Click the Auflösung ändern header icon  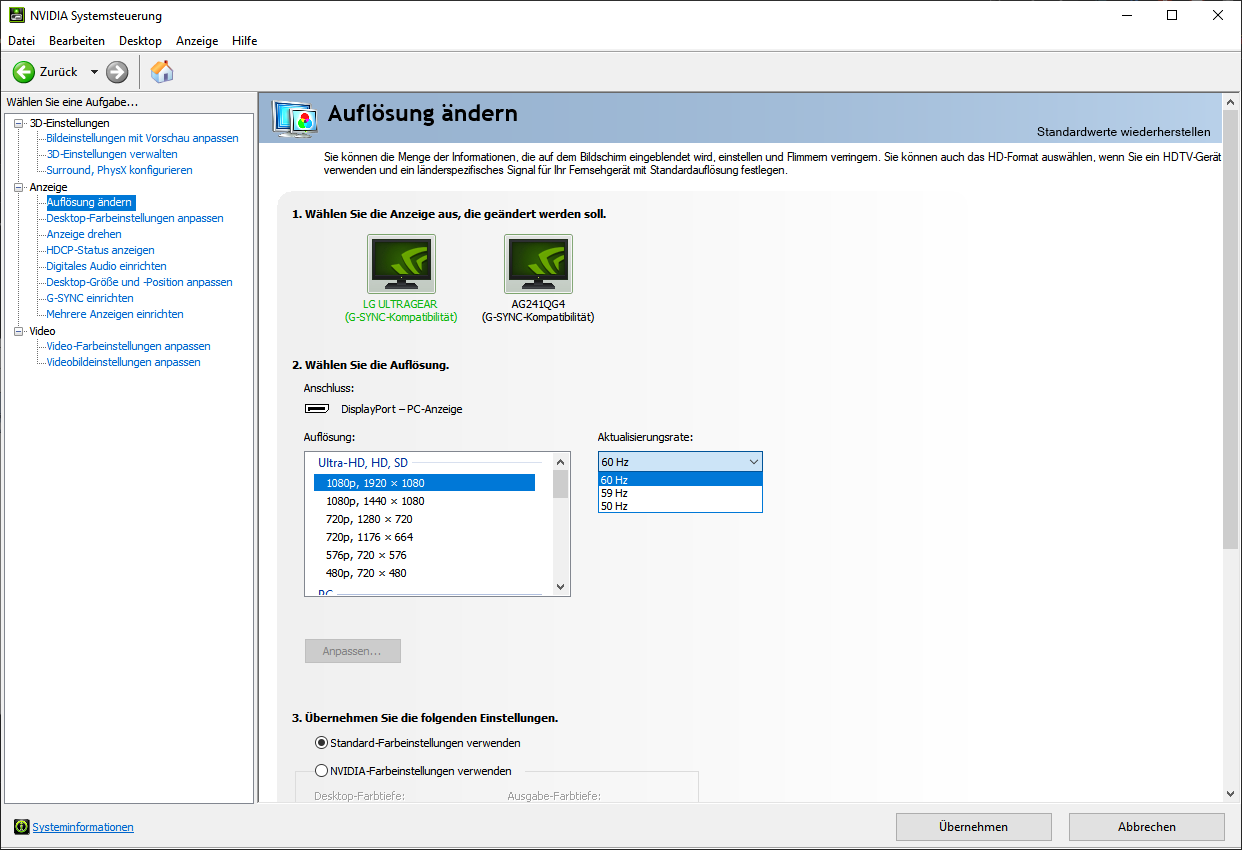coord(295,118)
